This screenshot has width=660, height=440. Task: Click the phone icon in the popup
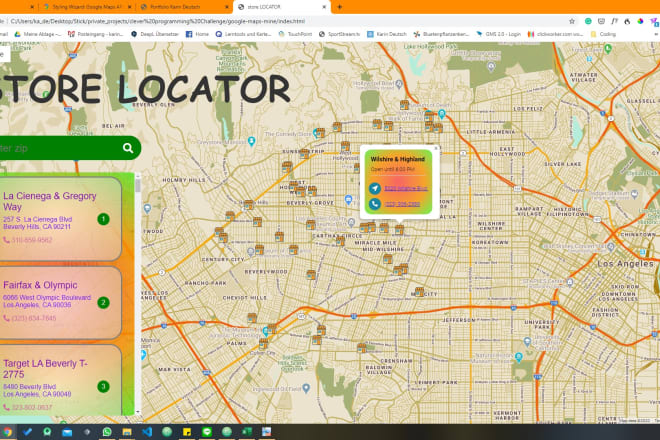[375, 204]
